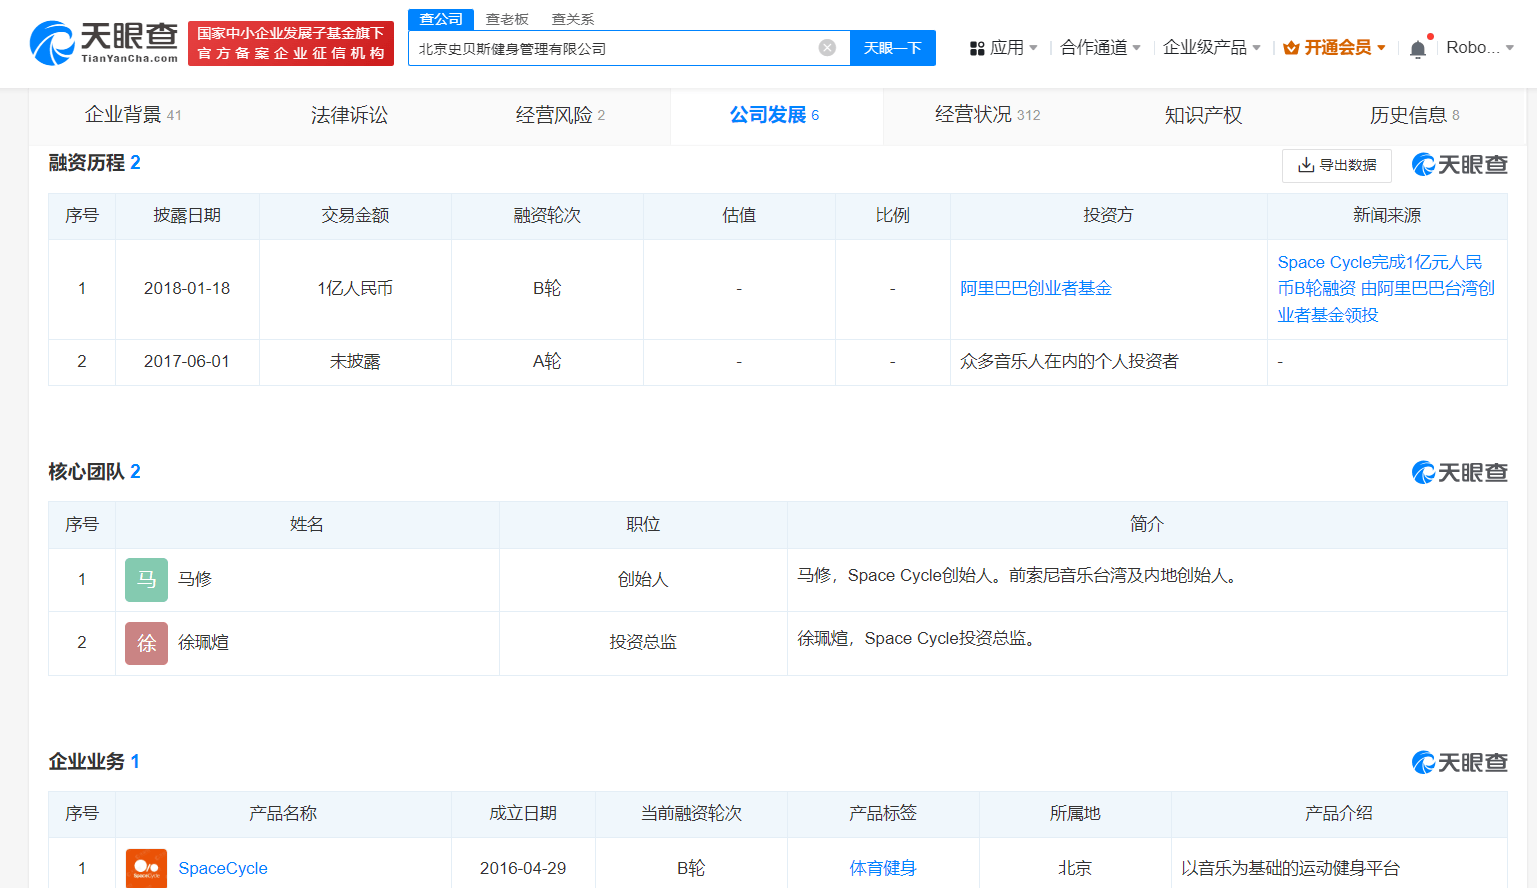
Task: Open the 历史信息 tab
Action: [x=1414, y=115]
